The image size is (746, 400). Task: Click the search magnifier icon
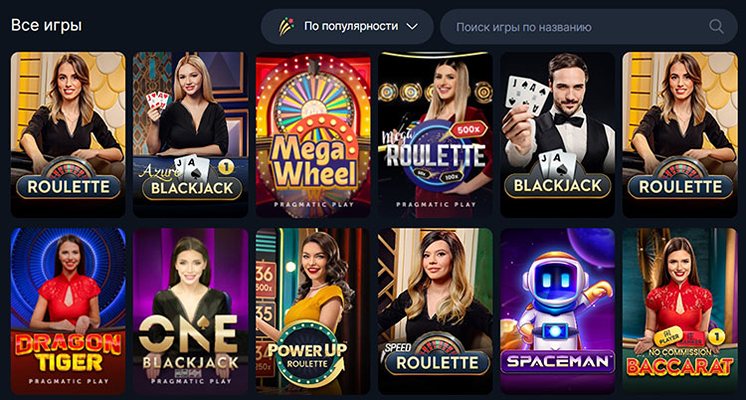[x=716, y=27]
